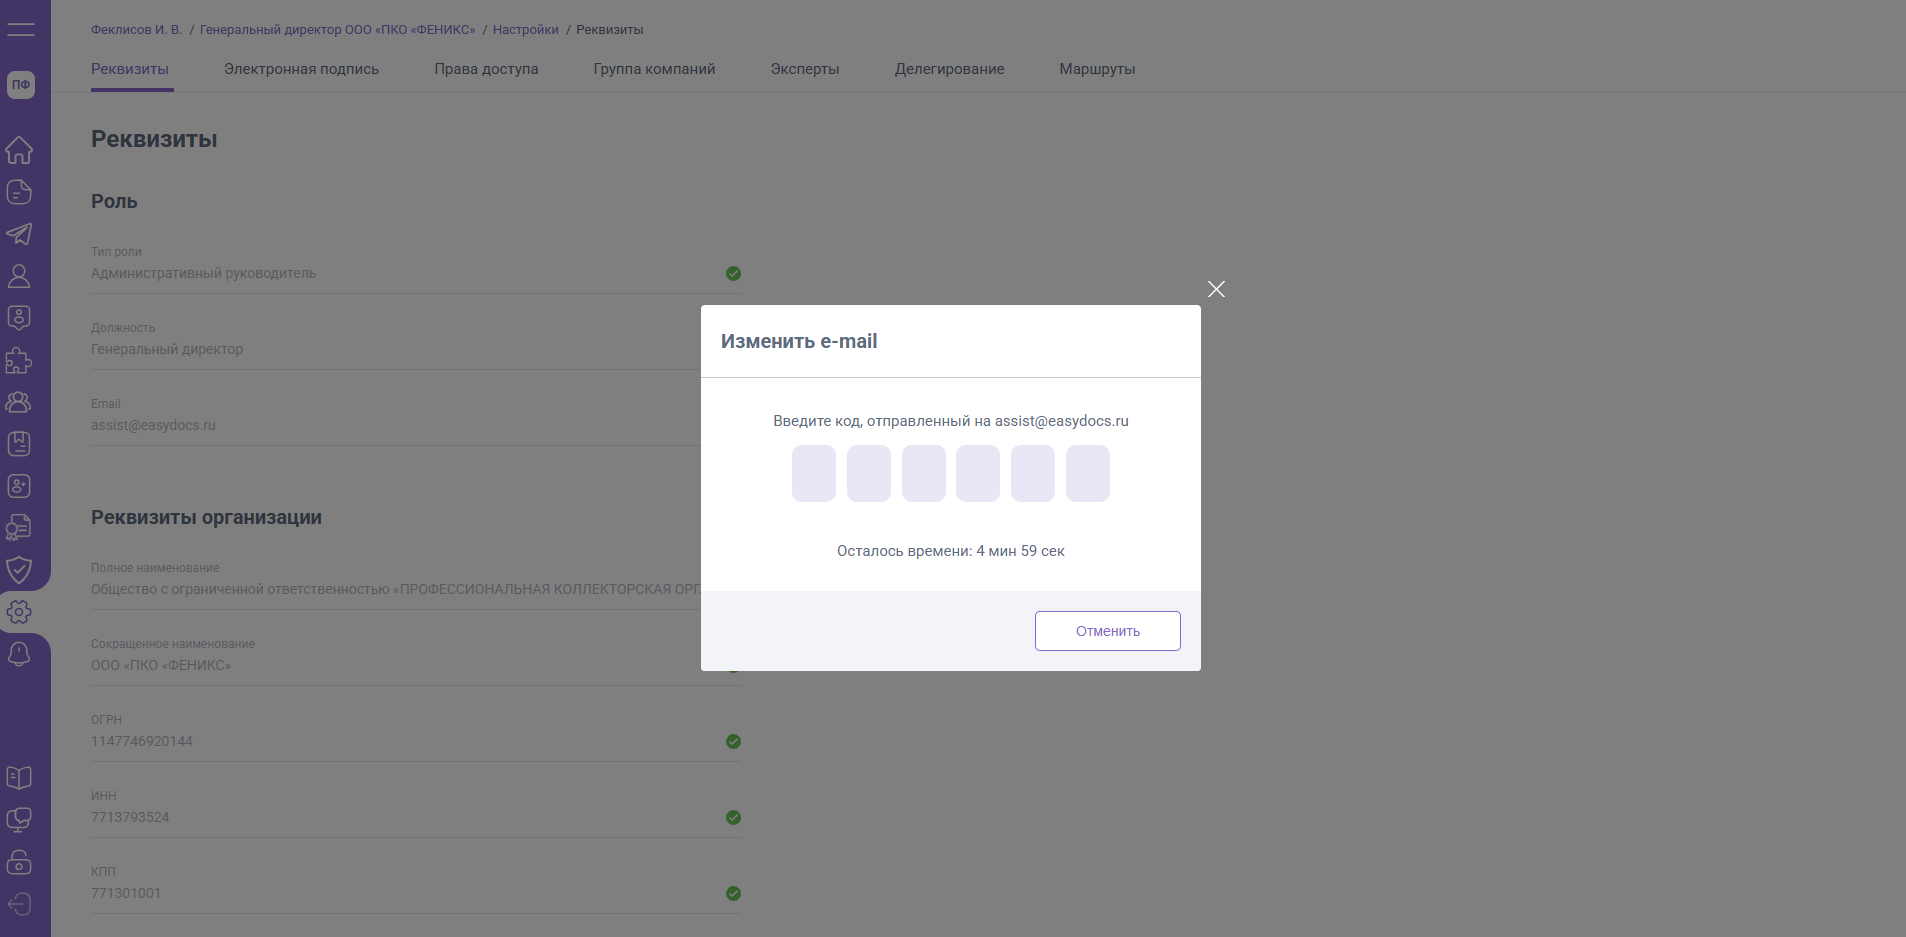Switch to Права доступа tab
The width and height of the screenshot is (1906, 937).
tap(486, 69)
